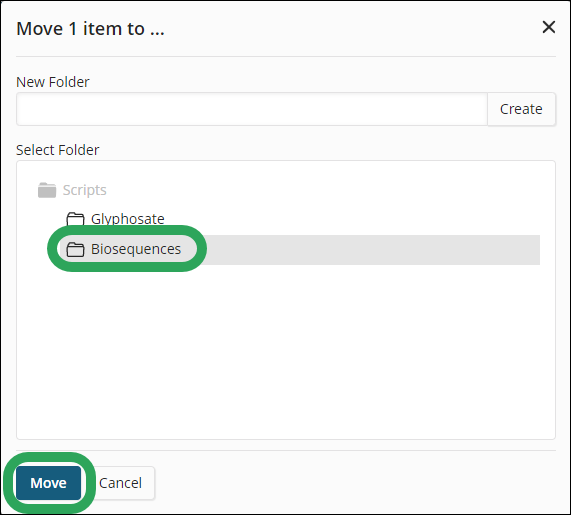
Task: Click the Create button
Action: pyautogui.click(x=521, y=109)
